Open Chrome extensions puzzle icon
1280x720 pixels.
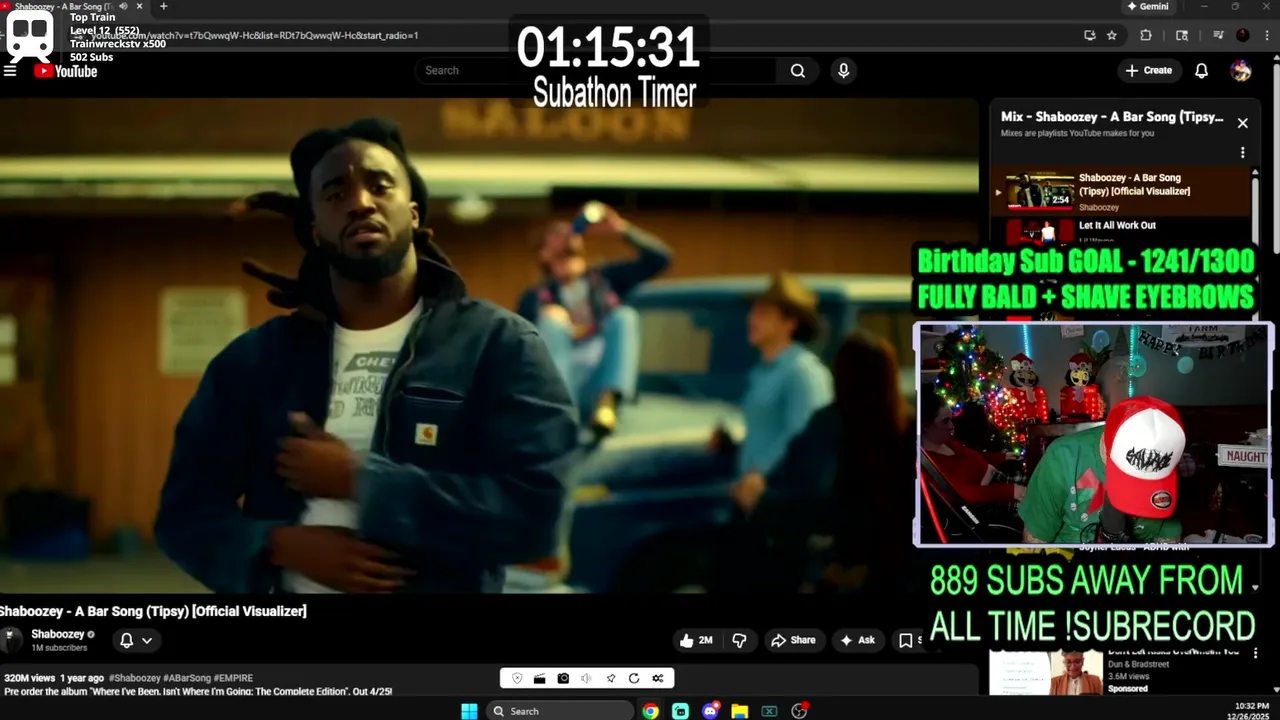pos(1146,35)
